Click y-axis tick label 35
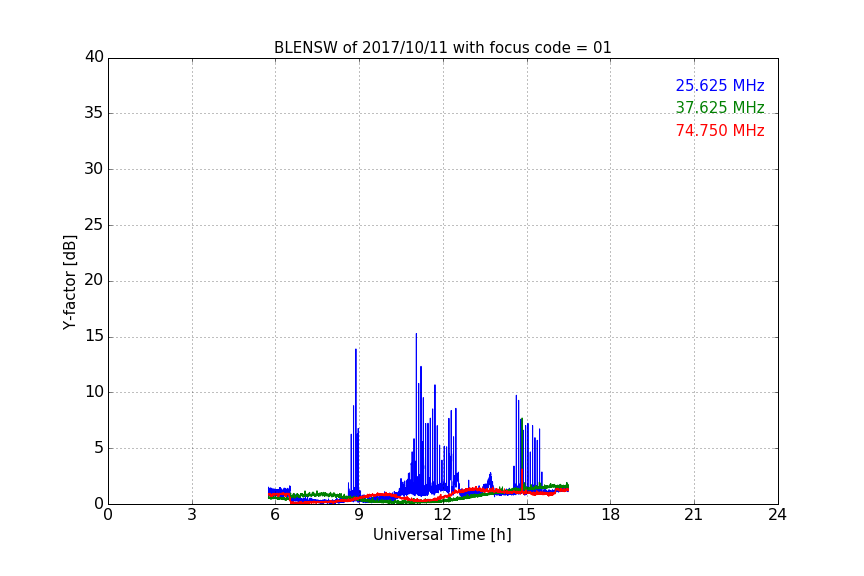This screenshot has height=576, width=864. pos(94,113)
